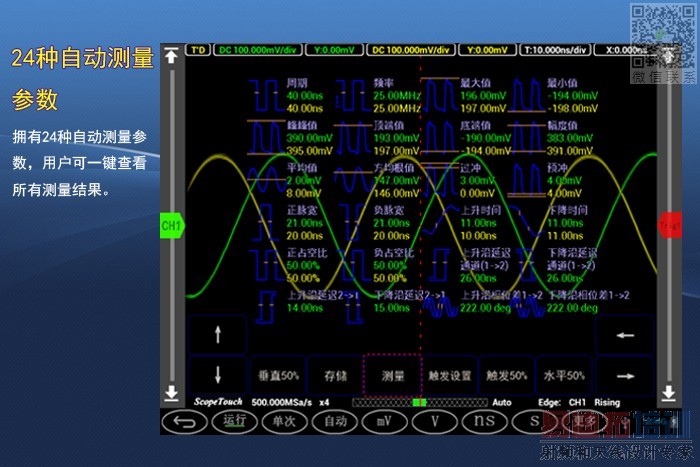The image size is (700, 467).
Task: Click the 垂直50% menu button
Action: tap(279, 375)
